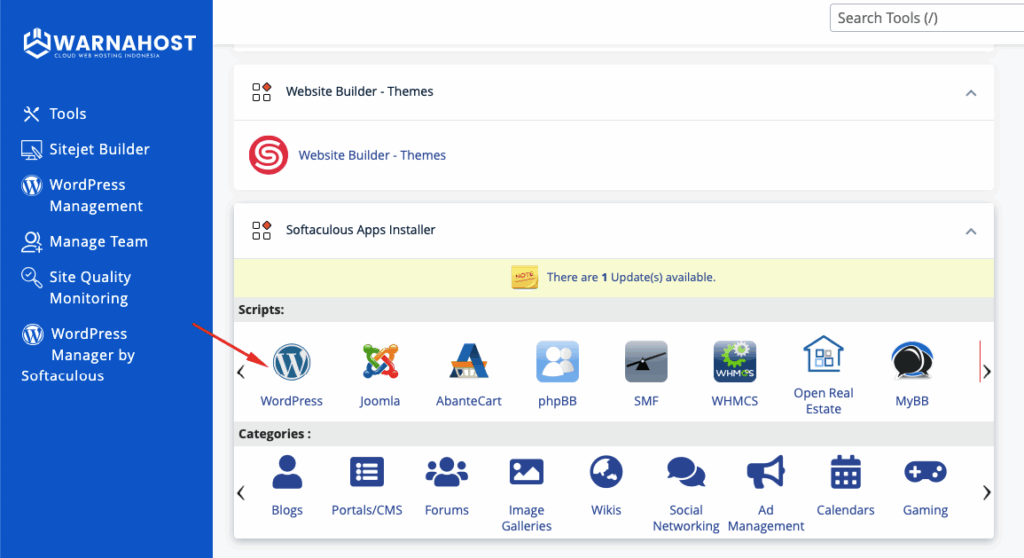The image size is (1024, 558).
Task: Open Manage Team in the sidebar
Action: (x=84, y=242)
